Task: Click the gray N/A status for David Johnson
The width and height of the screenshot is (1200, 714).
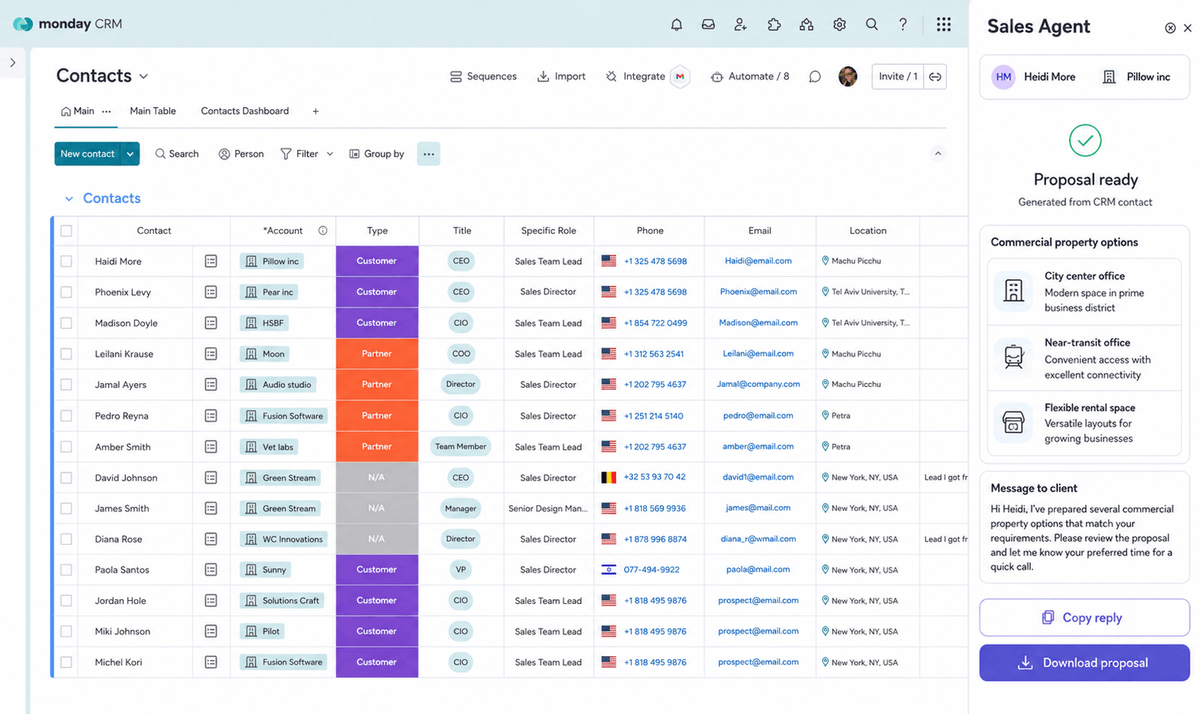Action: pyautogui.click(x=377, y=477)
